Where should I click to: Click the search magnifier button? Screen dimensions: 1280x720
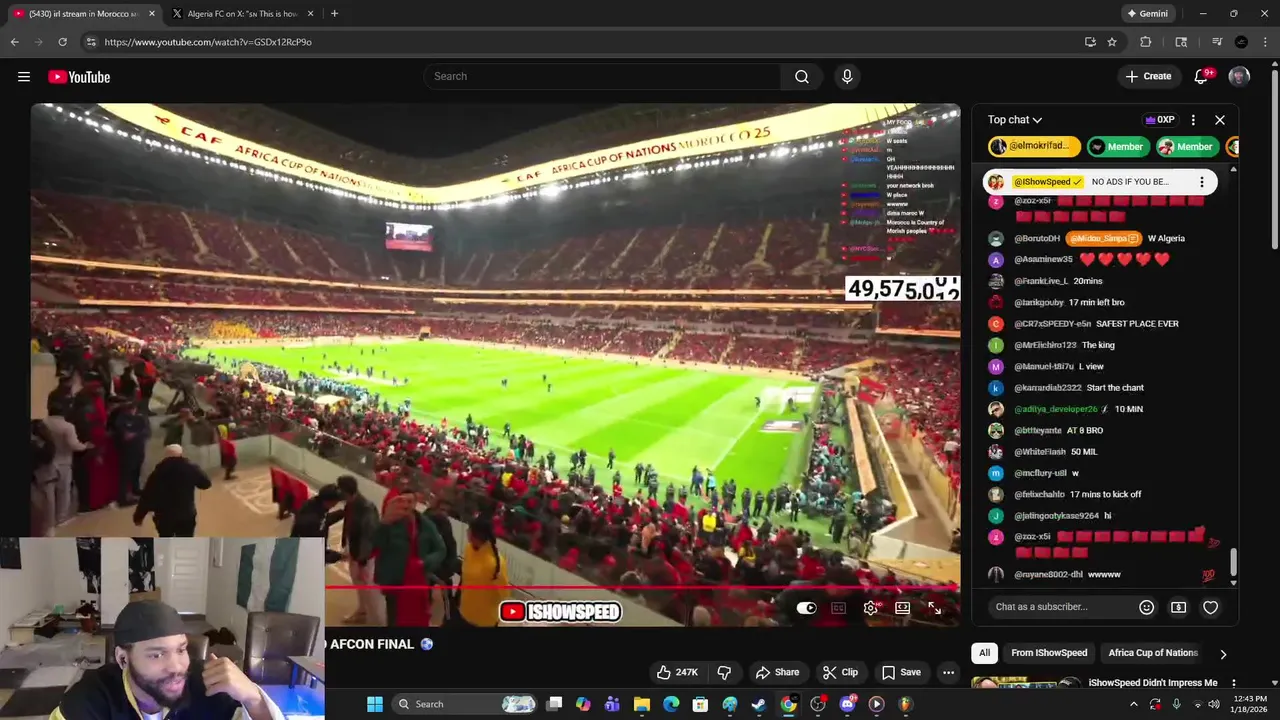click(802, 77)
